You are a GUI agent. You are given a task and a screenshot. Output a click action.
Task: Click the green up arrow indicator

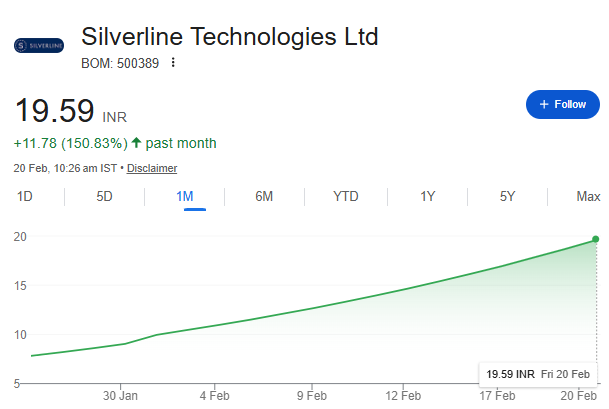click(136, 143)
